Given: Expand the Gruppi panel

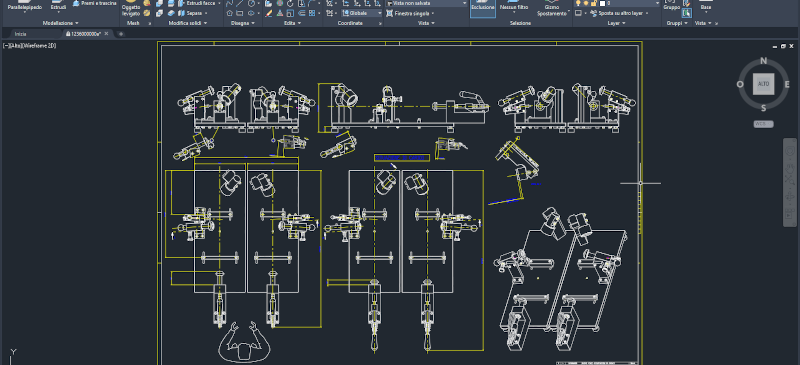Looking at the screenshot, I should [x=677, y=23].
